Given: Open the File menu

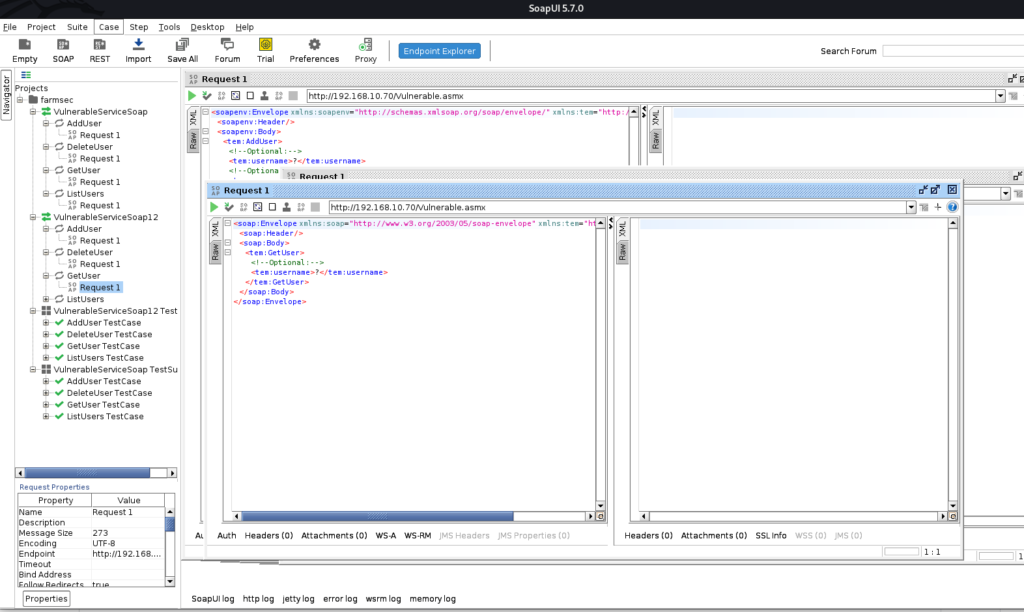Looking at the screenshot, I should pos(10,27).
